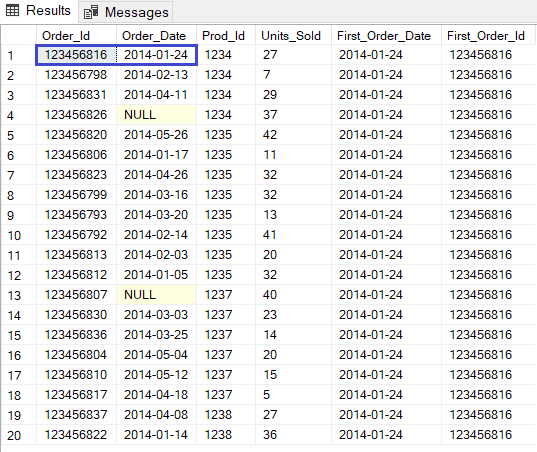Click Order_Id cell 123456813

pos(76,255)
